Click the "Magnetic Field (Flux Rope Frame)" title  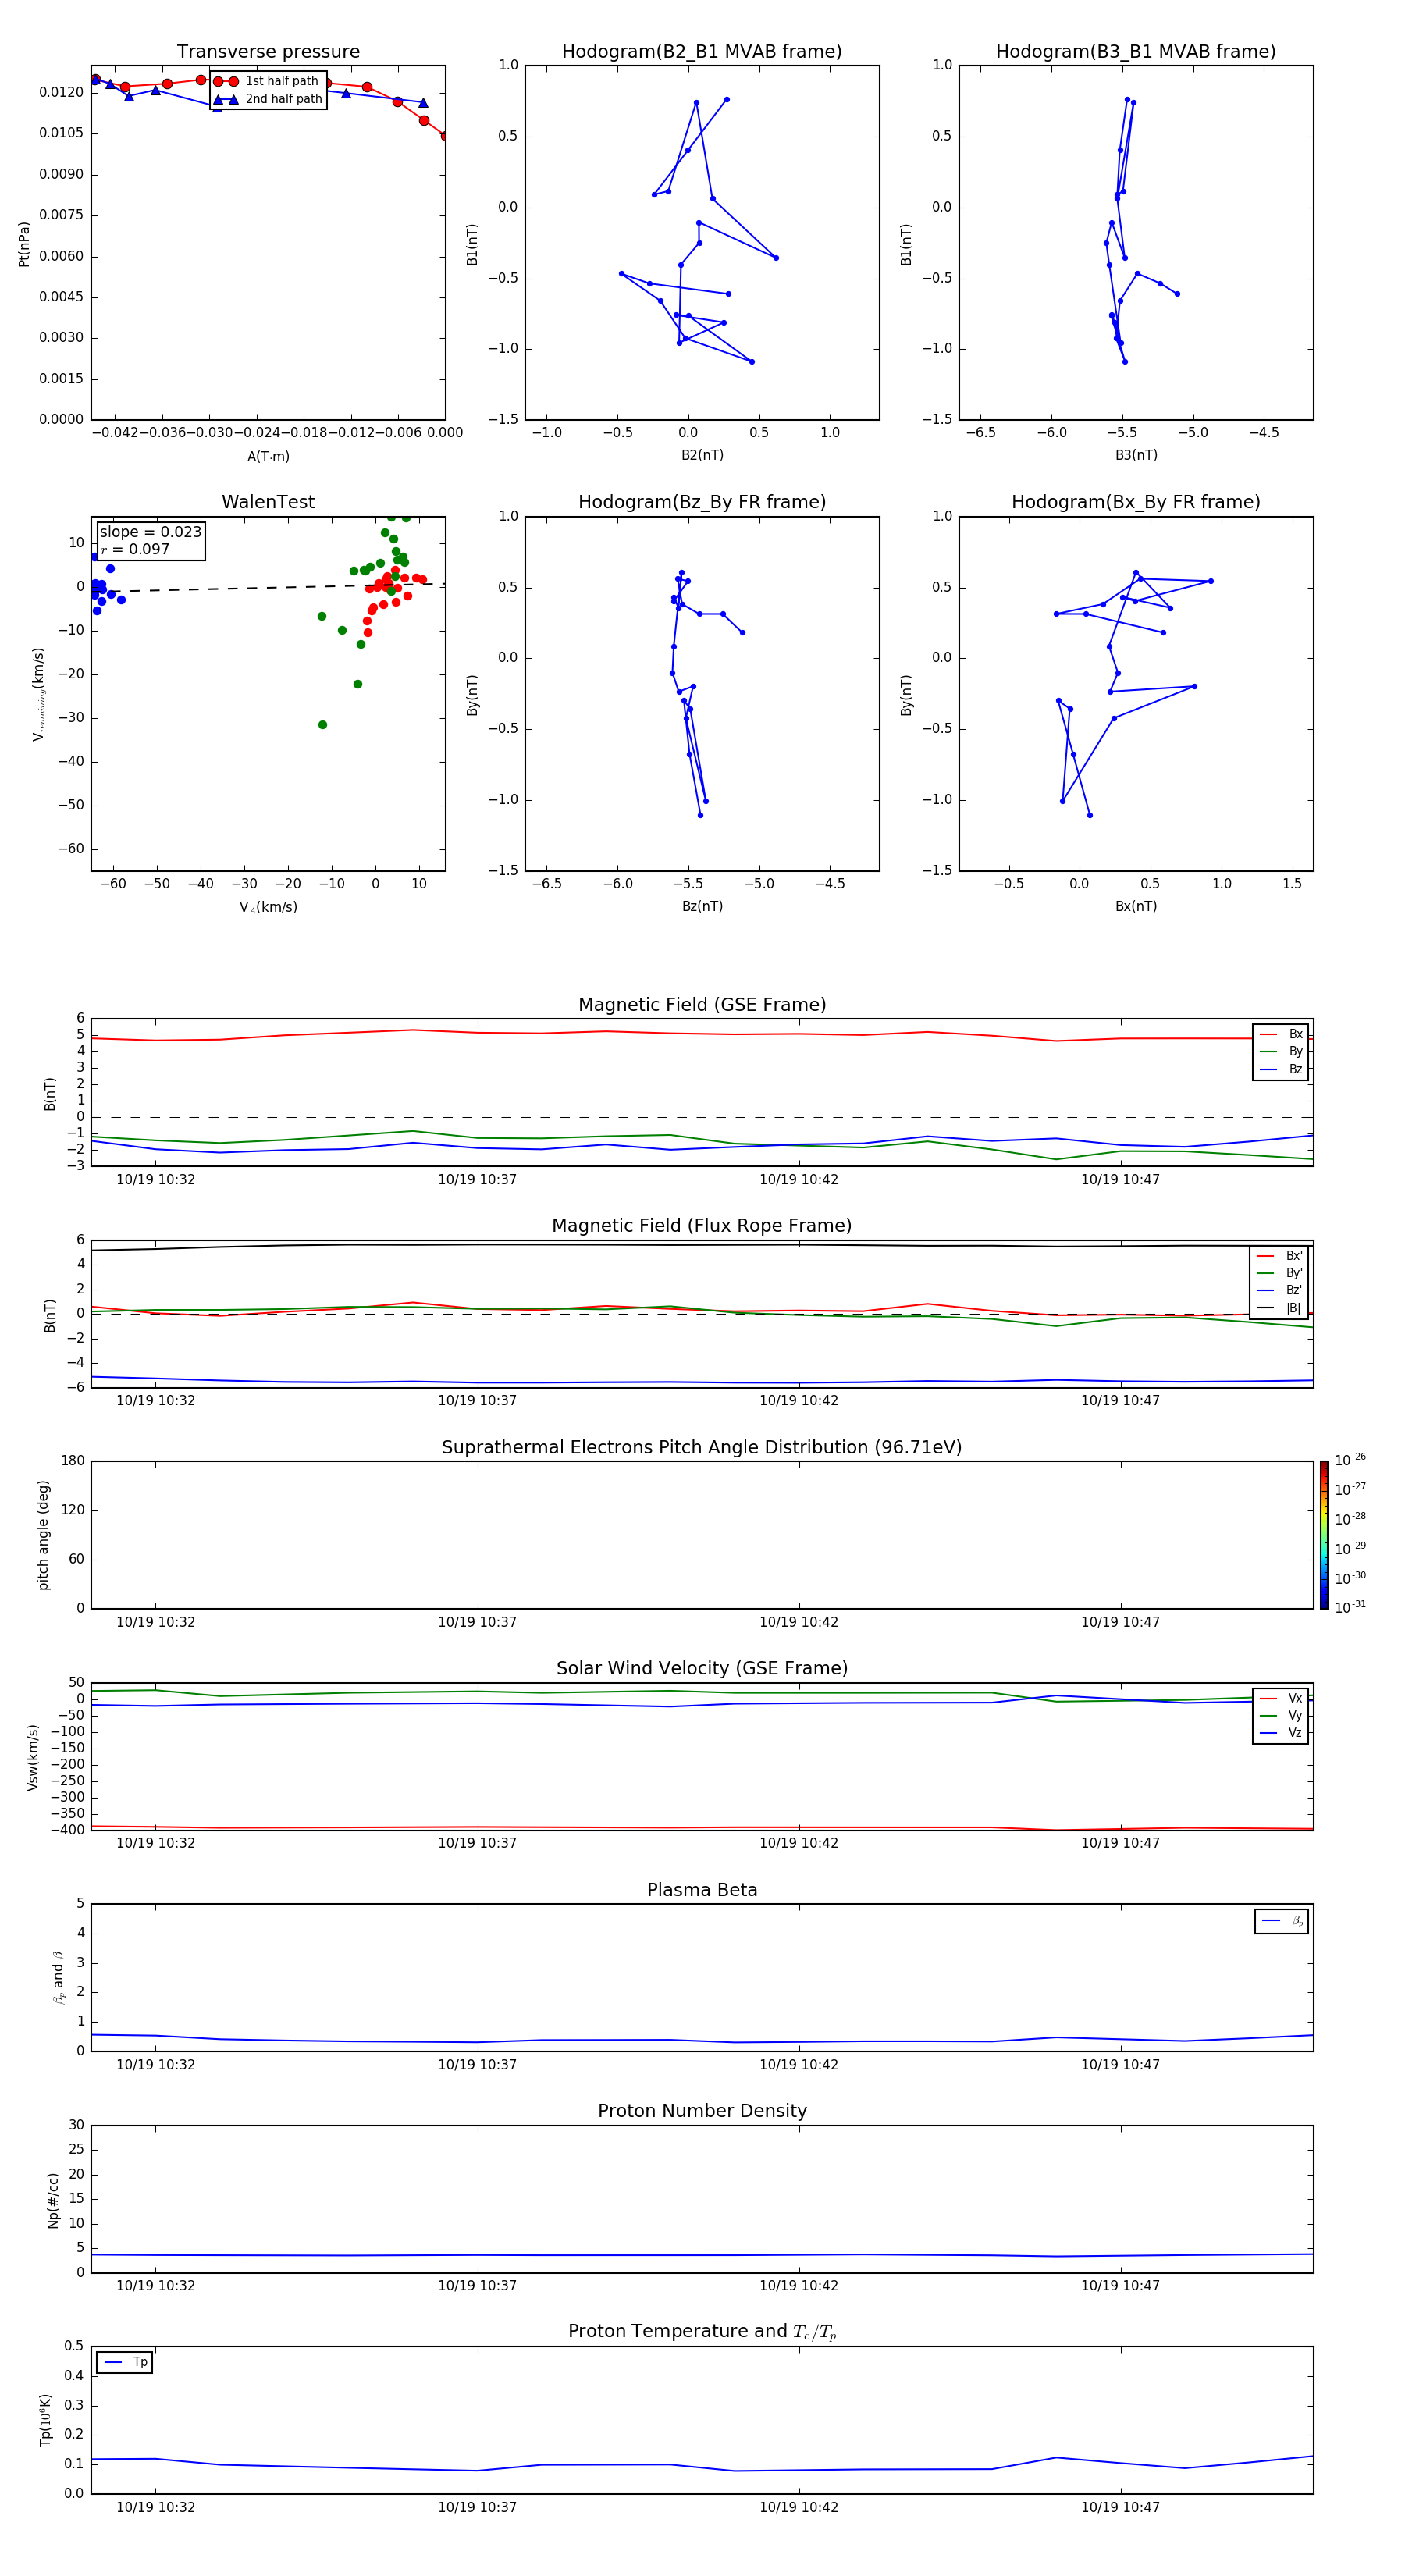coord(702,1226)
